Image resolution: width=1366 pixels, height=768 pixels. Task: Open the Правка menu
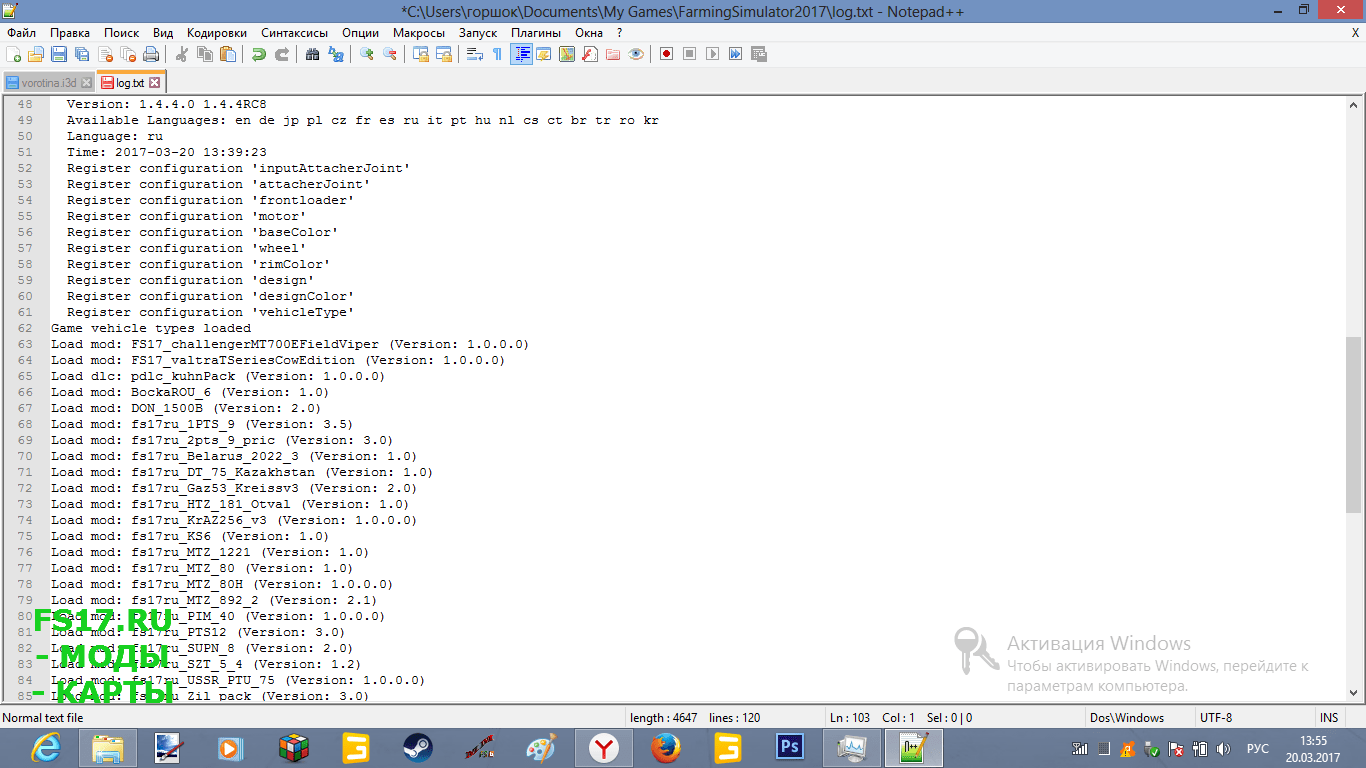(69, 33)
